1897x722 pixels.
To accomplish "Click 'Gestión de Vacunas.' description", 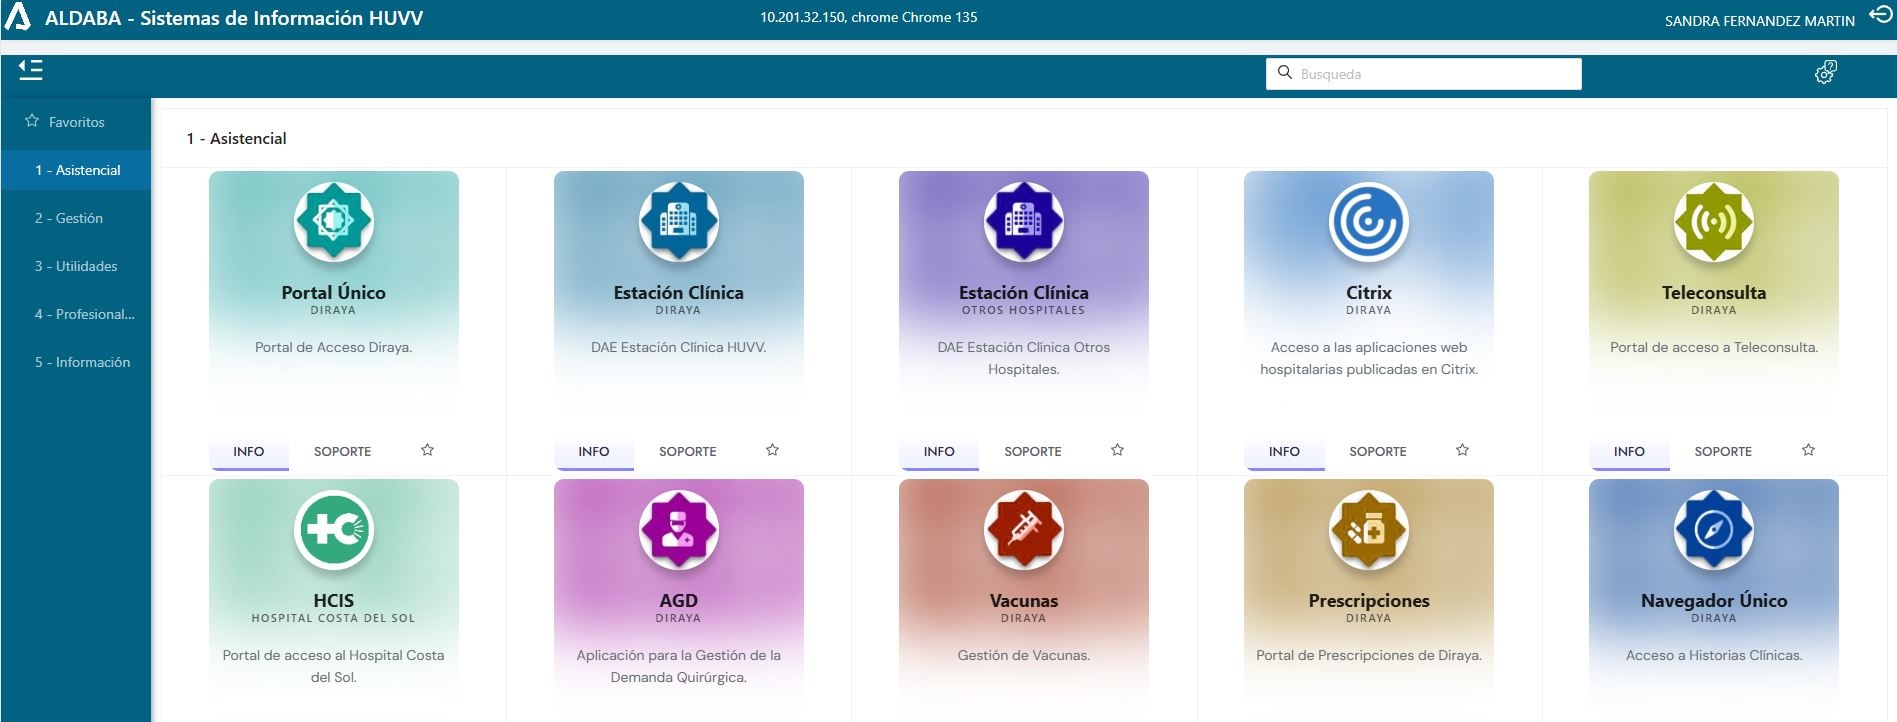I will point(1024,655).
